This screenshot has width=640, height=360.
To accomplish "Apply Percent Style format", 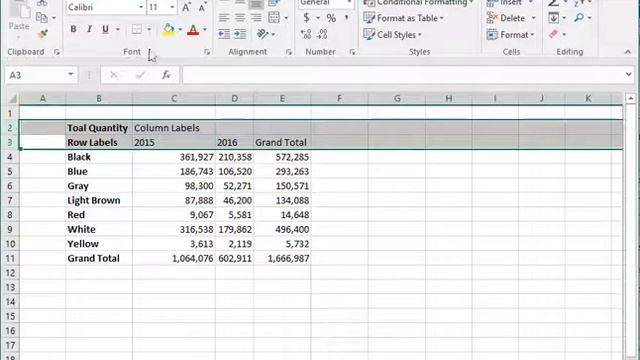I will pyautogui.click(x=331, y=18).
